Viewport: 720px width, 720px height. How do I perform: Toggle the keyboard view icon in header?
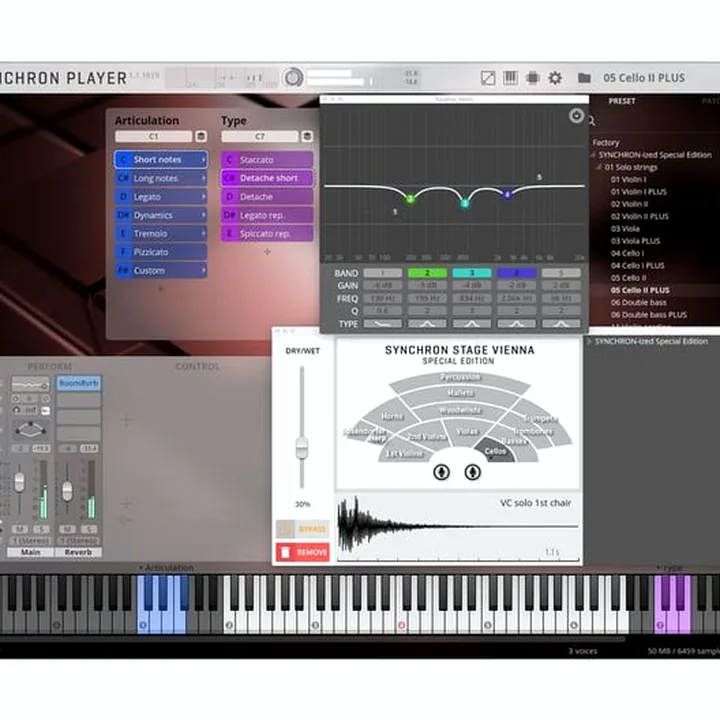[510, 78]
